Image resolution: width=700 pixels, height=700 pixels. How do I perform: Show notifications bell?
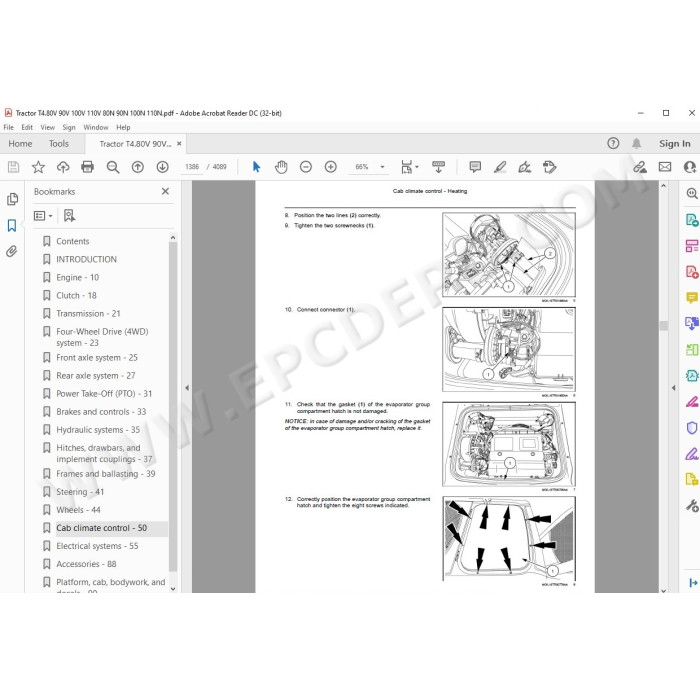click(x=637, y=143)
